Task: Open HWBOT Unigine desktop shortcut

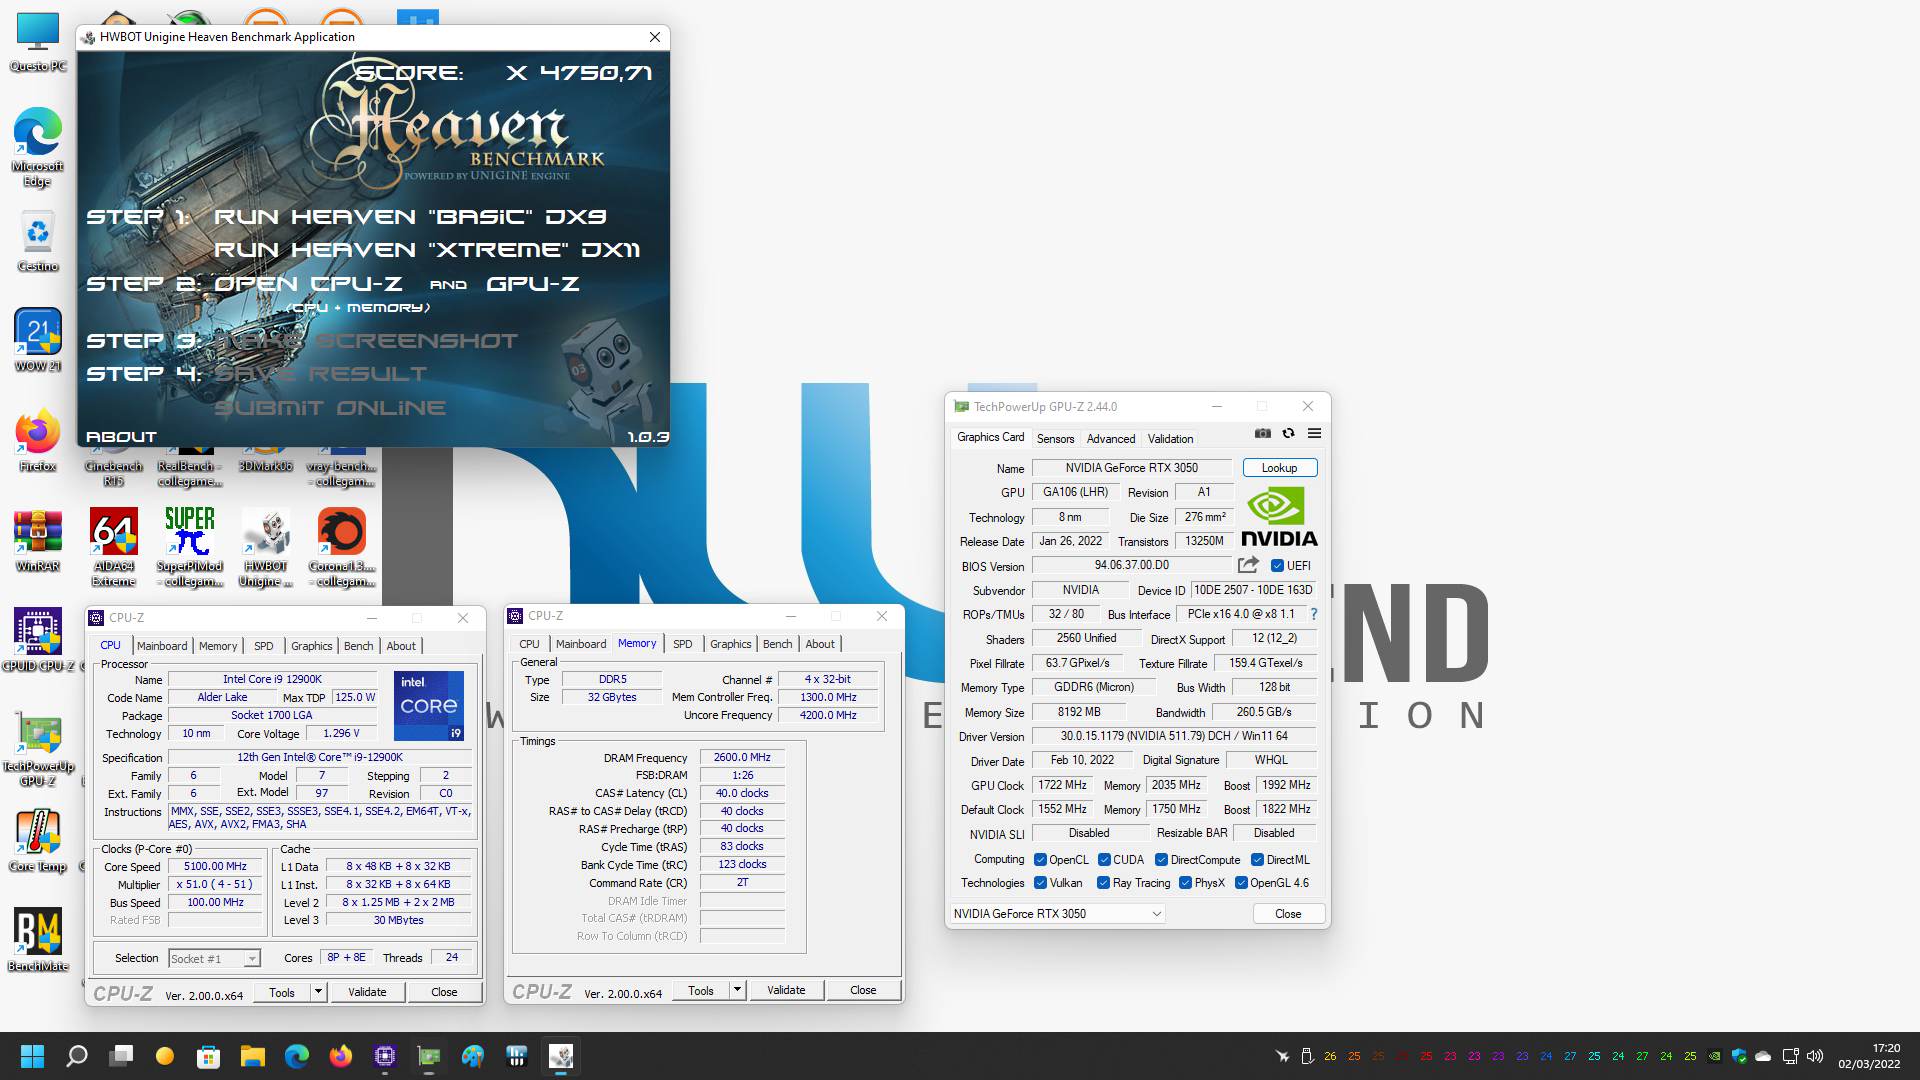Action: [266, 547]
